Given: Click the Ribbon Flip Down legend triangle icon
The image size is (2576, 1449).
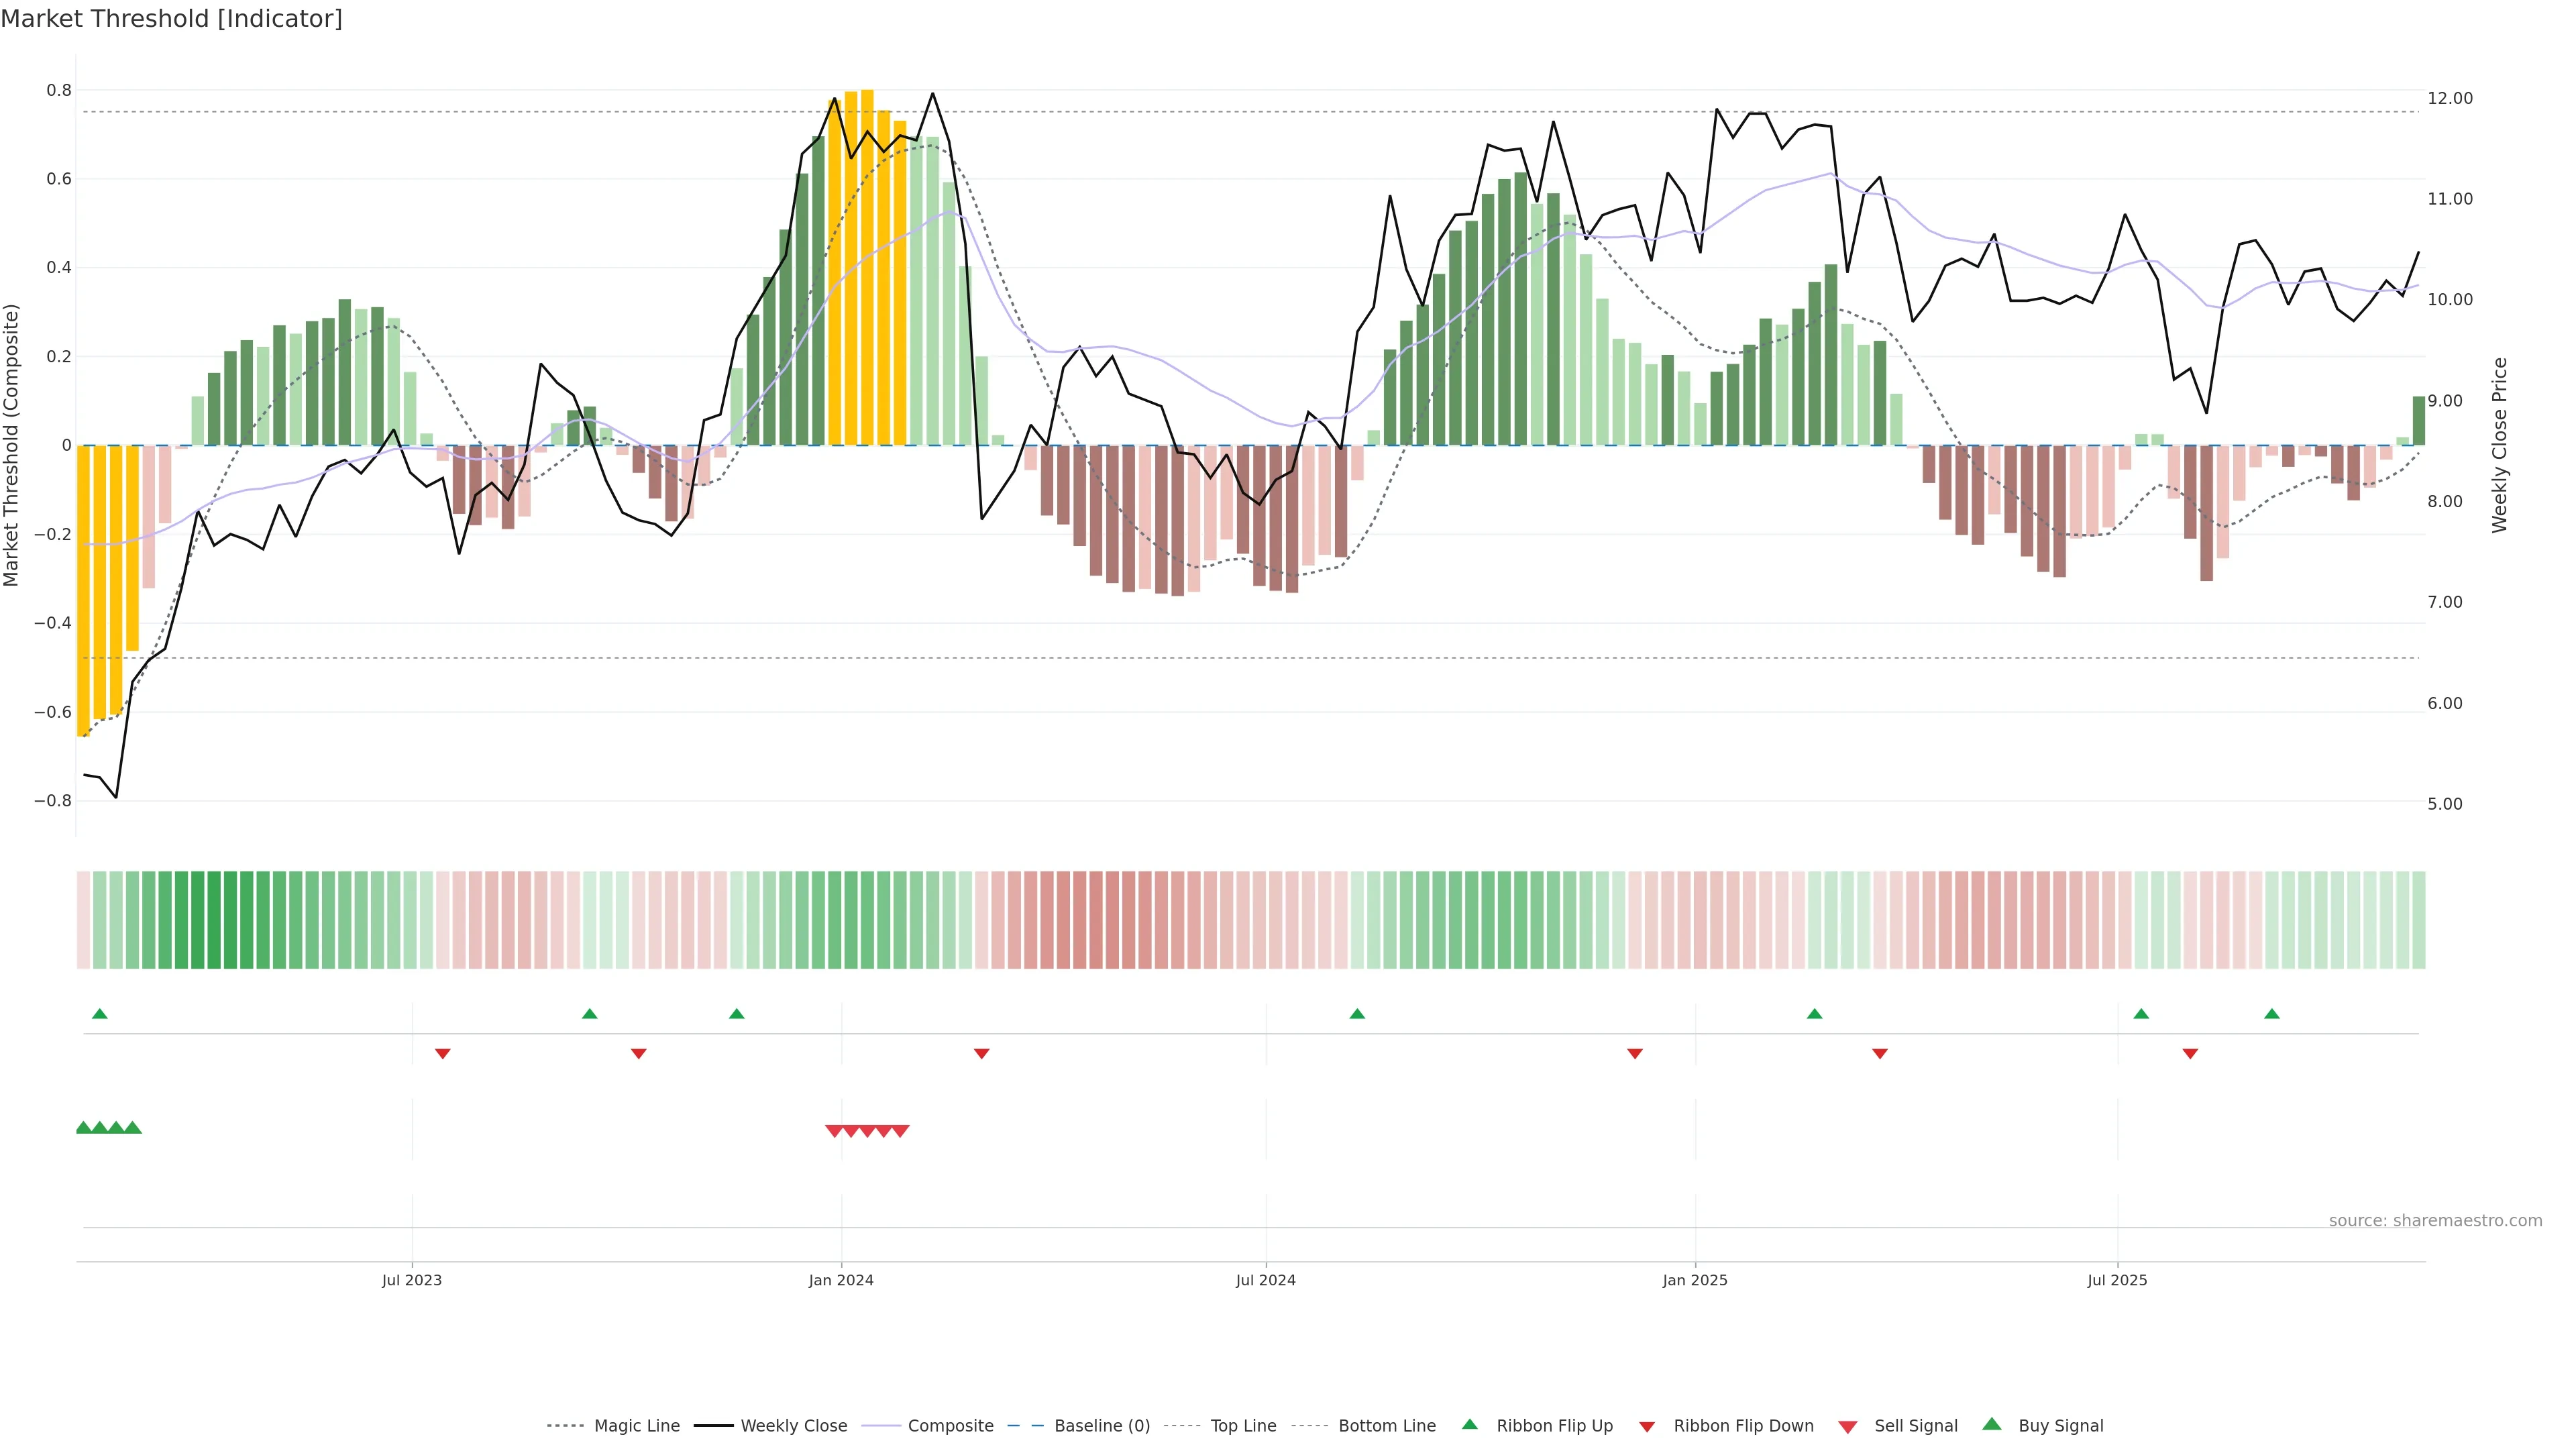Looking at the screenshot, I should click(x=1646, y=1427).
